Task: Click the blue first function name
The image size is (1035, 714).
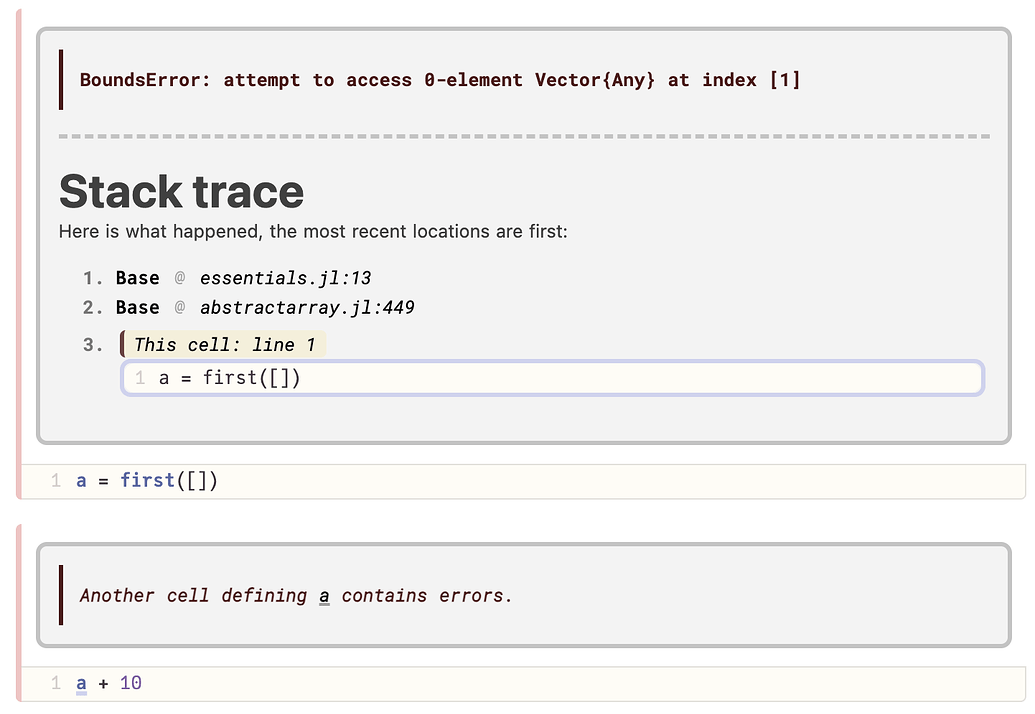Action: tap(147, 480)
